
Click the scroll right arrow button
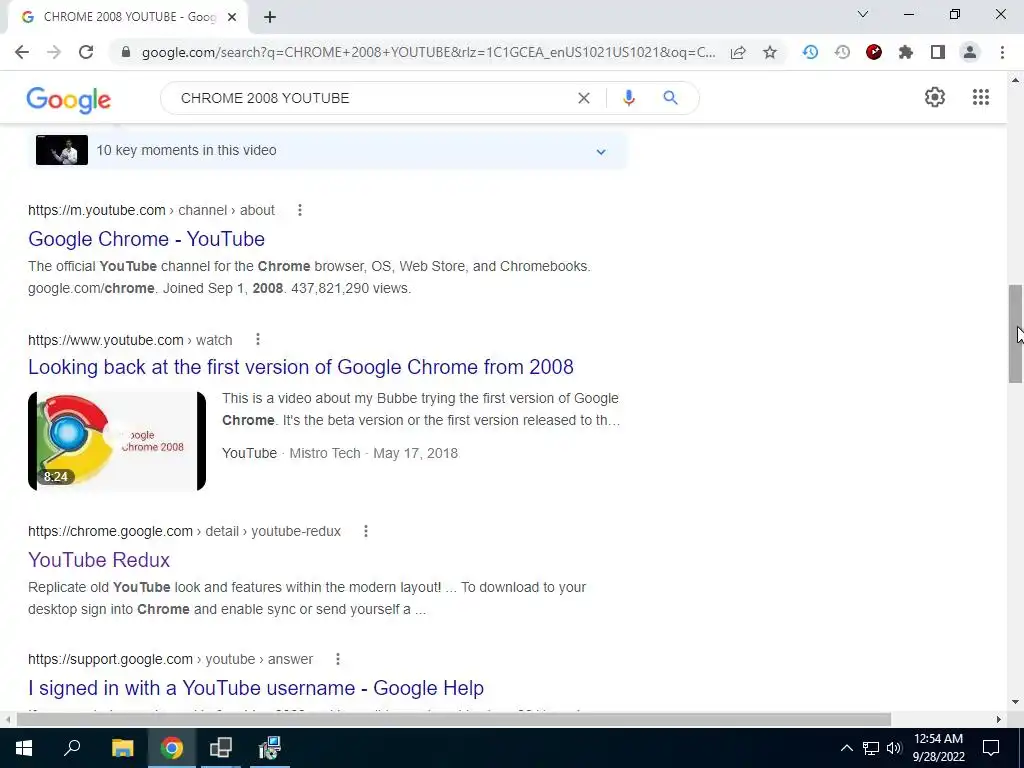[999, 720]
